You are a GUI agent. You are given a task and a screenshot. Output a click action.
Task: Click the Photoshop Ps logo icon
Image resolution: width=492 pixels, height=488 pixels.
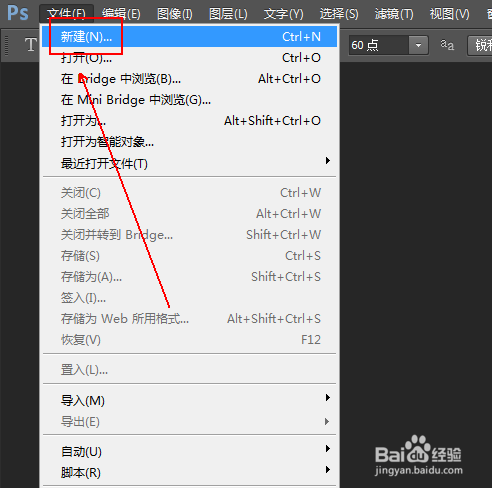18,13
